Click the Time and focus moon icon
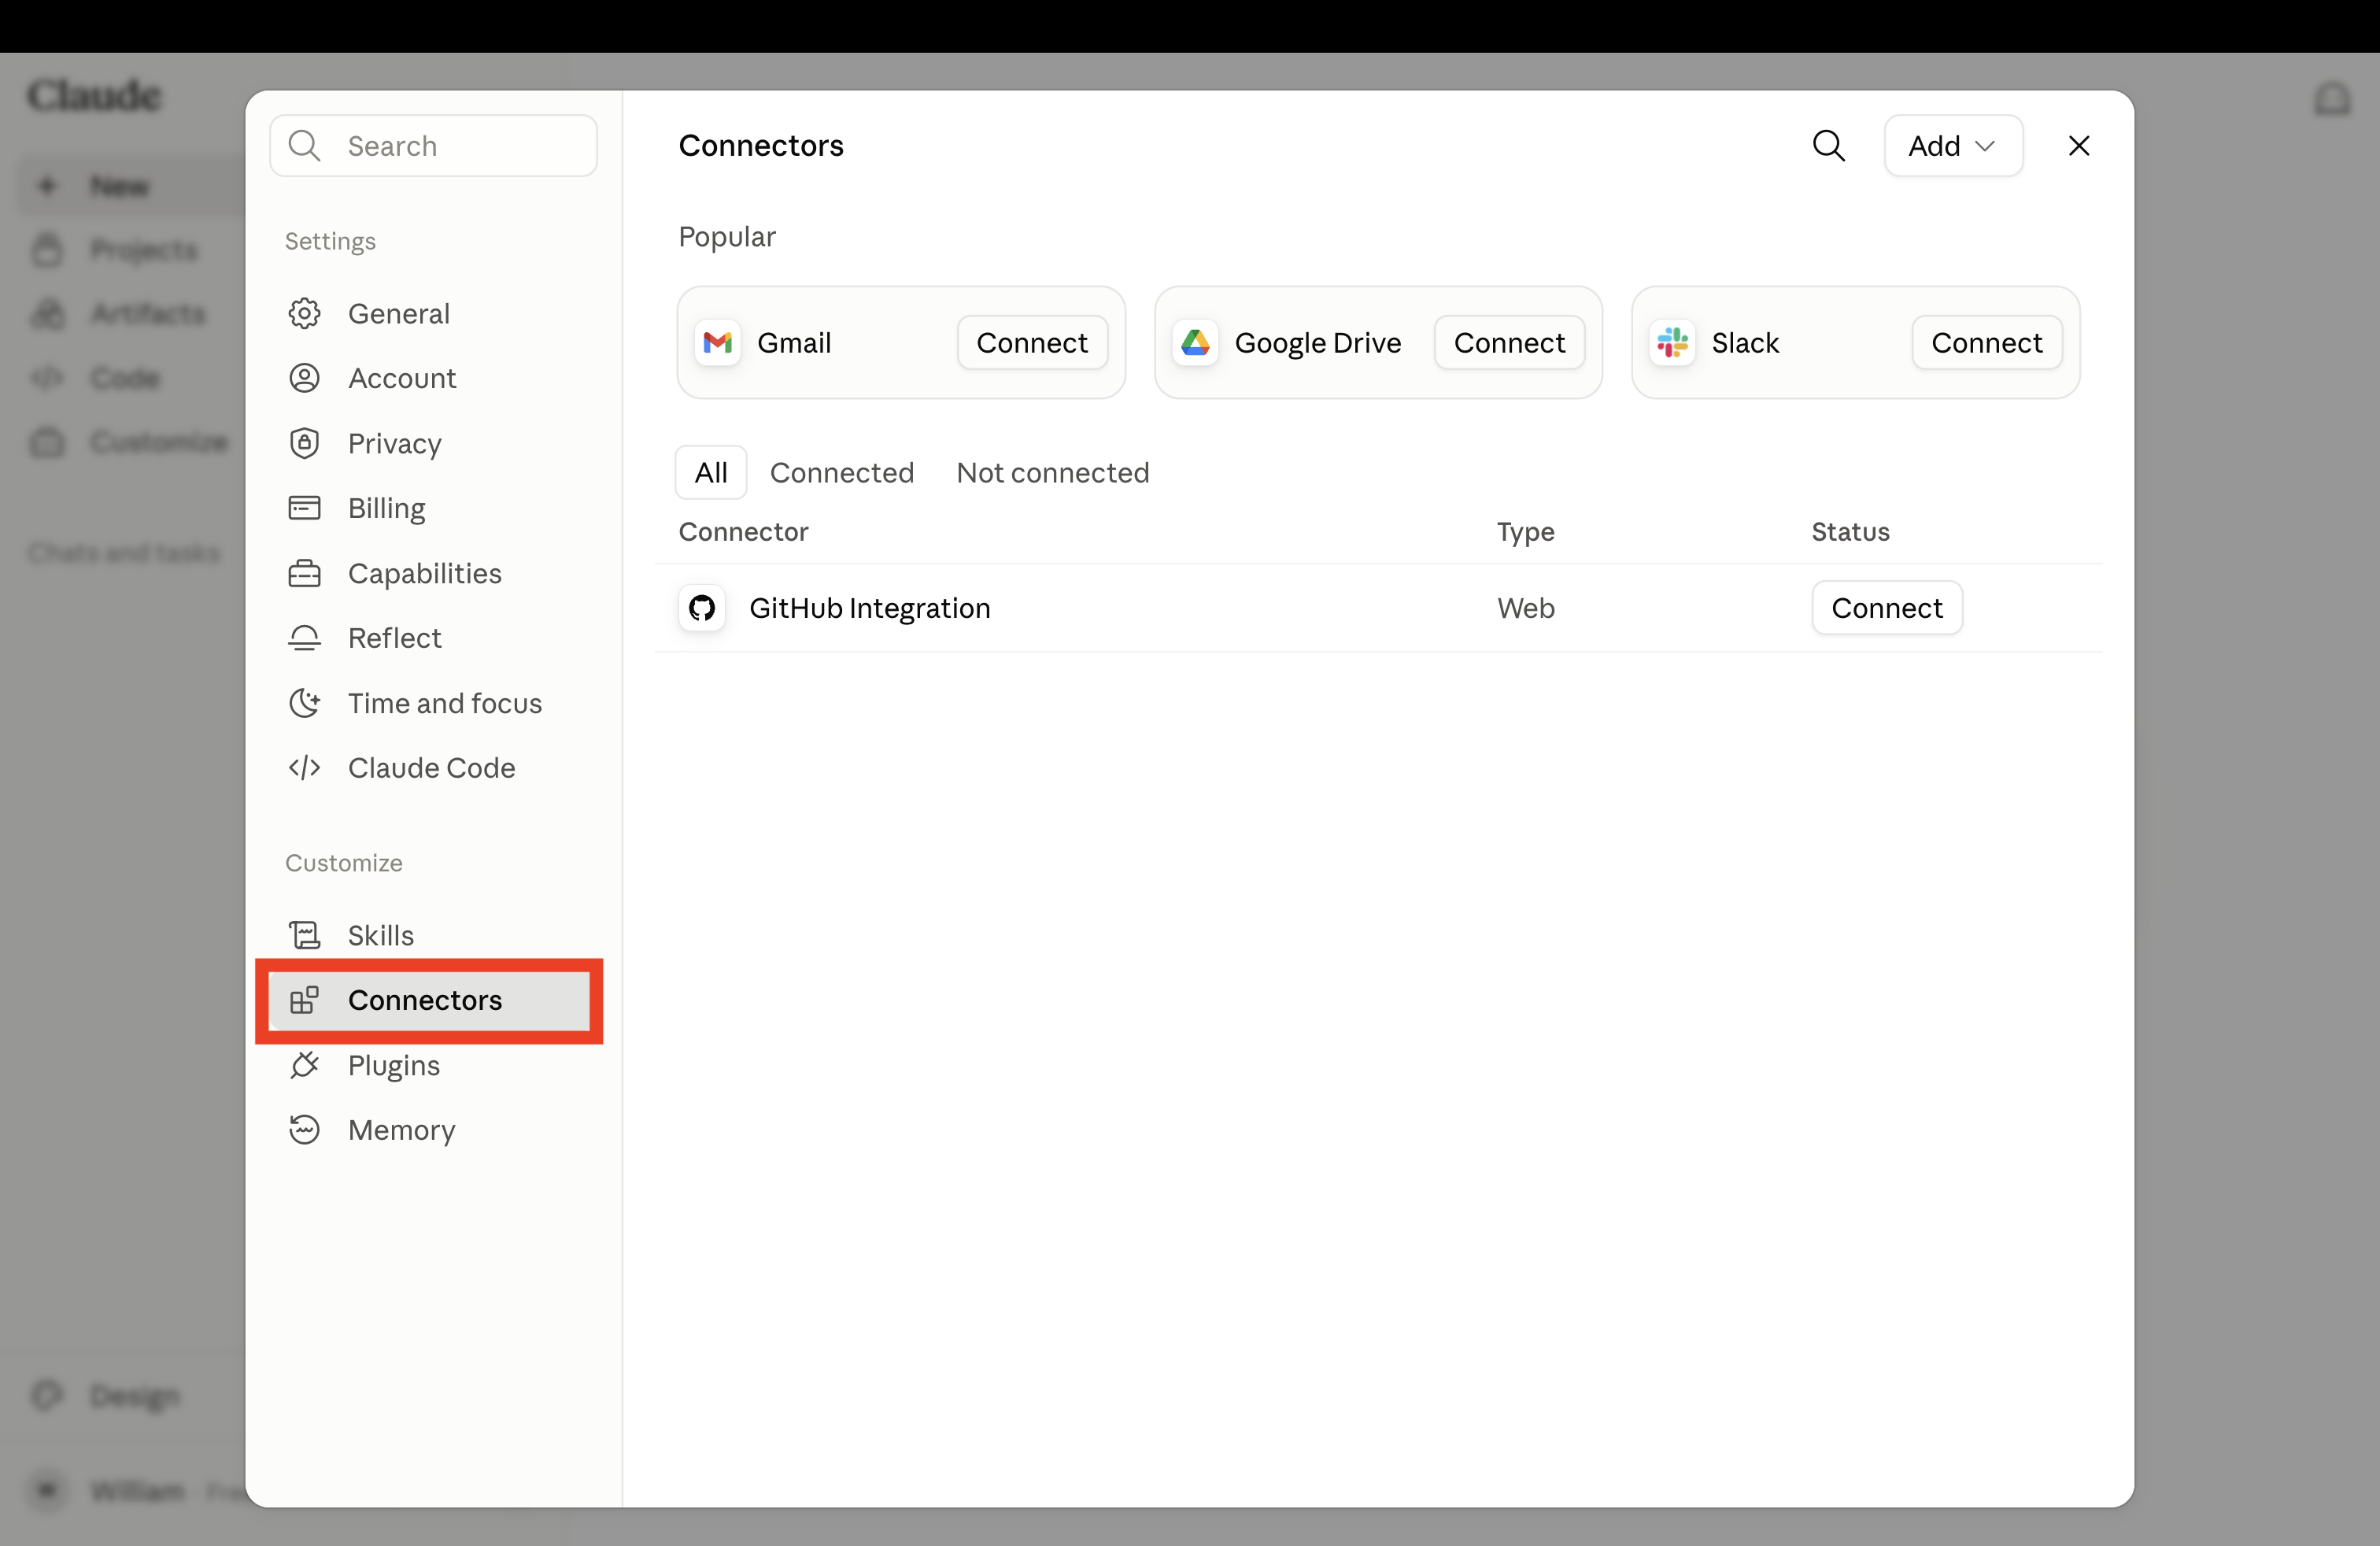 (x=304, y=703)
